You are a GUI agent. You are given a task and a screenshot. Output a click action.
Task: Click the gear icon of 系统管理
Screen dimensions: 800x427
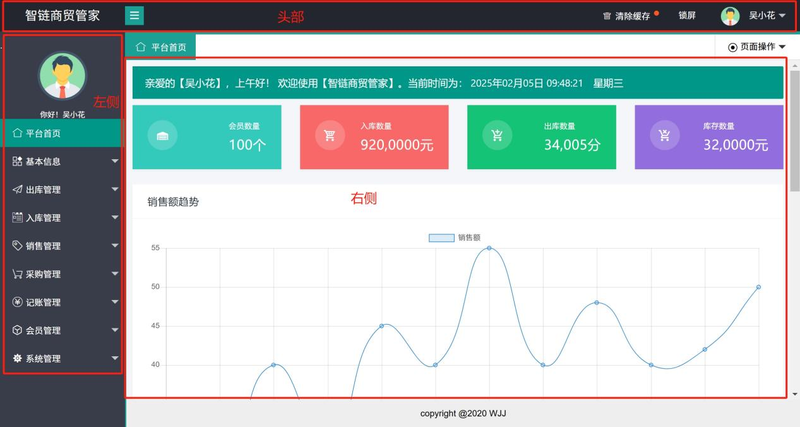17,358
